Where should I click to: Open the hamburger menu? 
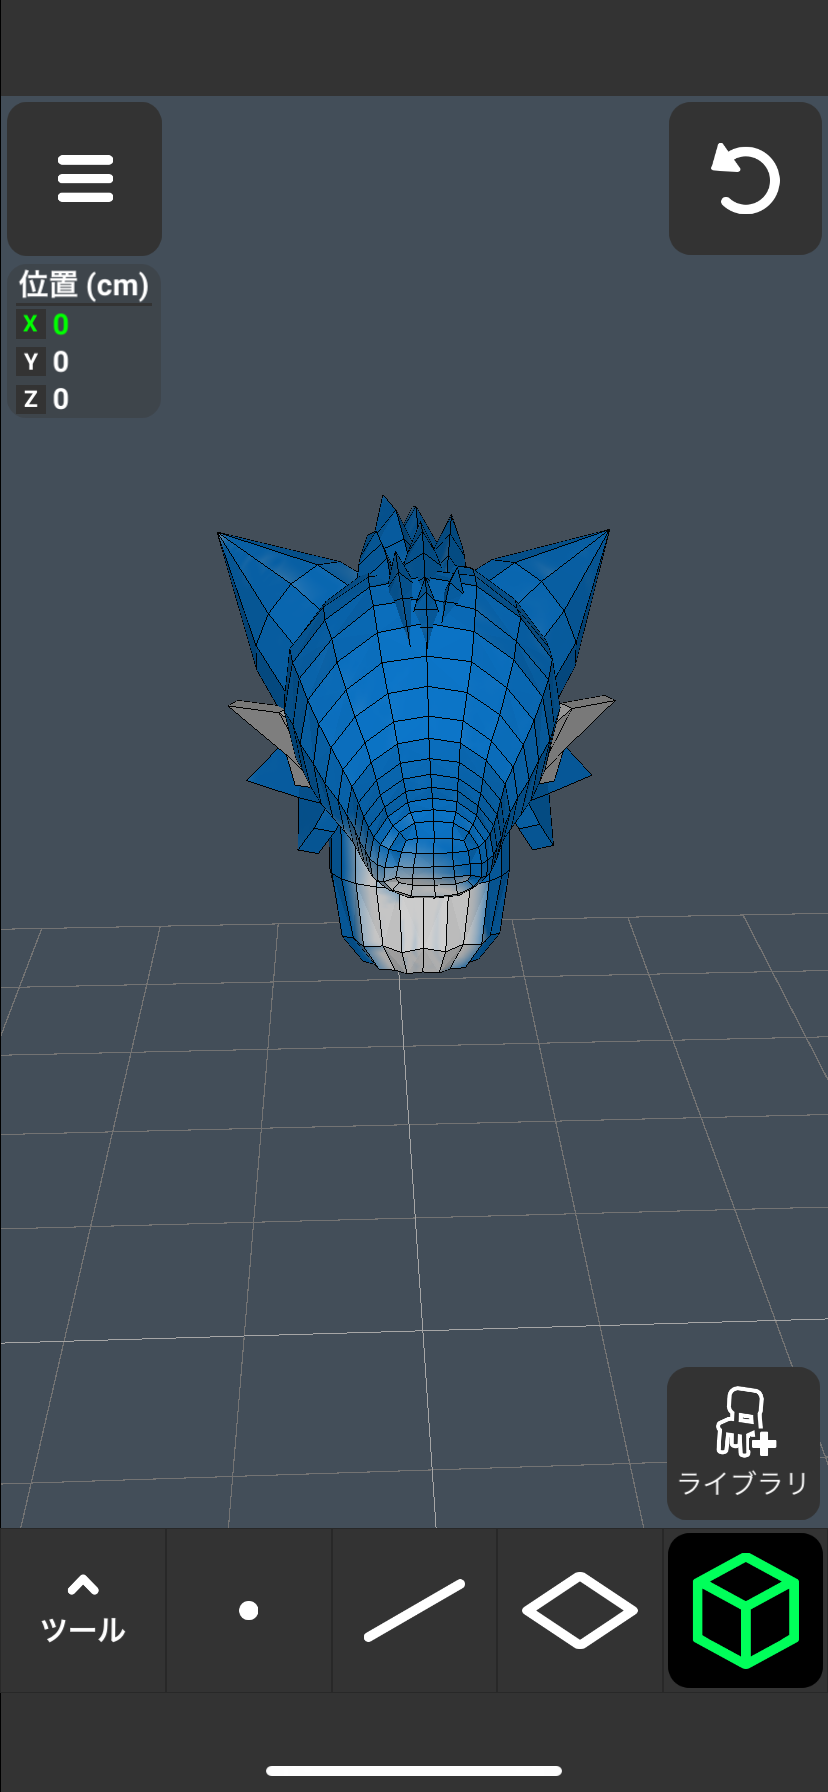(84, 179)
